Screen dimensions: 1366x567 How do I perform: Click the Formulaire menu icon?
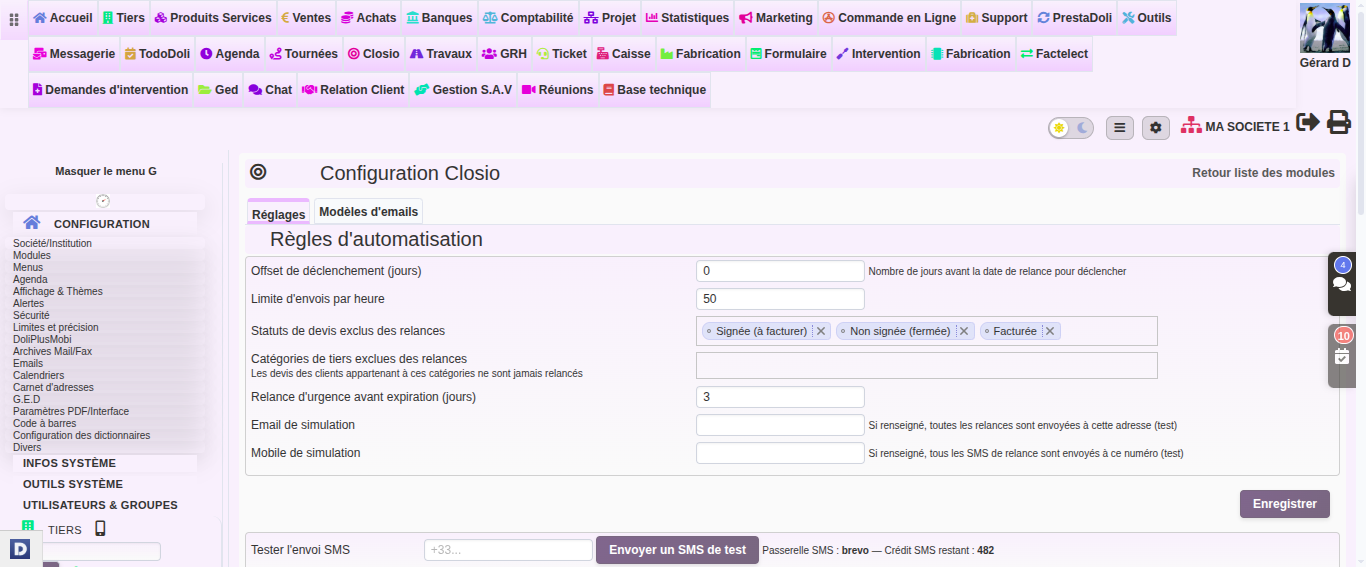pyautogui.click(x=755, y=54)
